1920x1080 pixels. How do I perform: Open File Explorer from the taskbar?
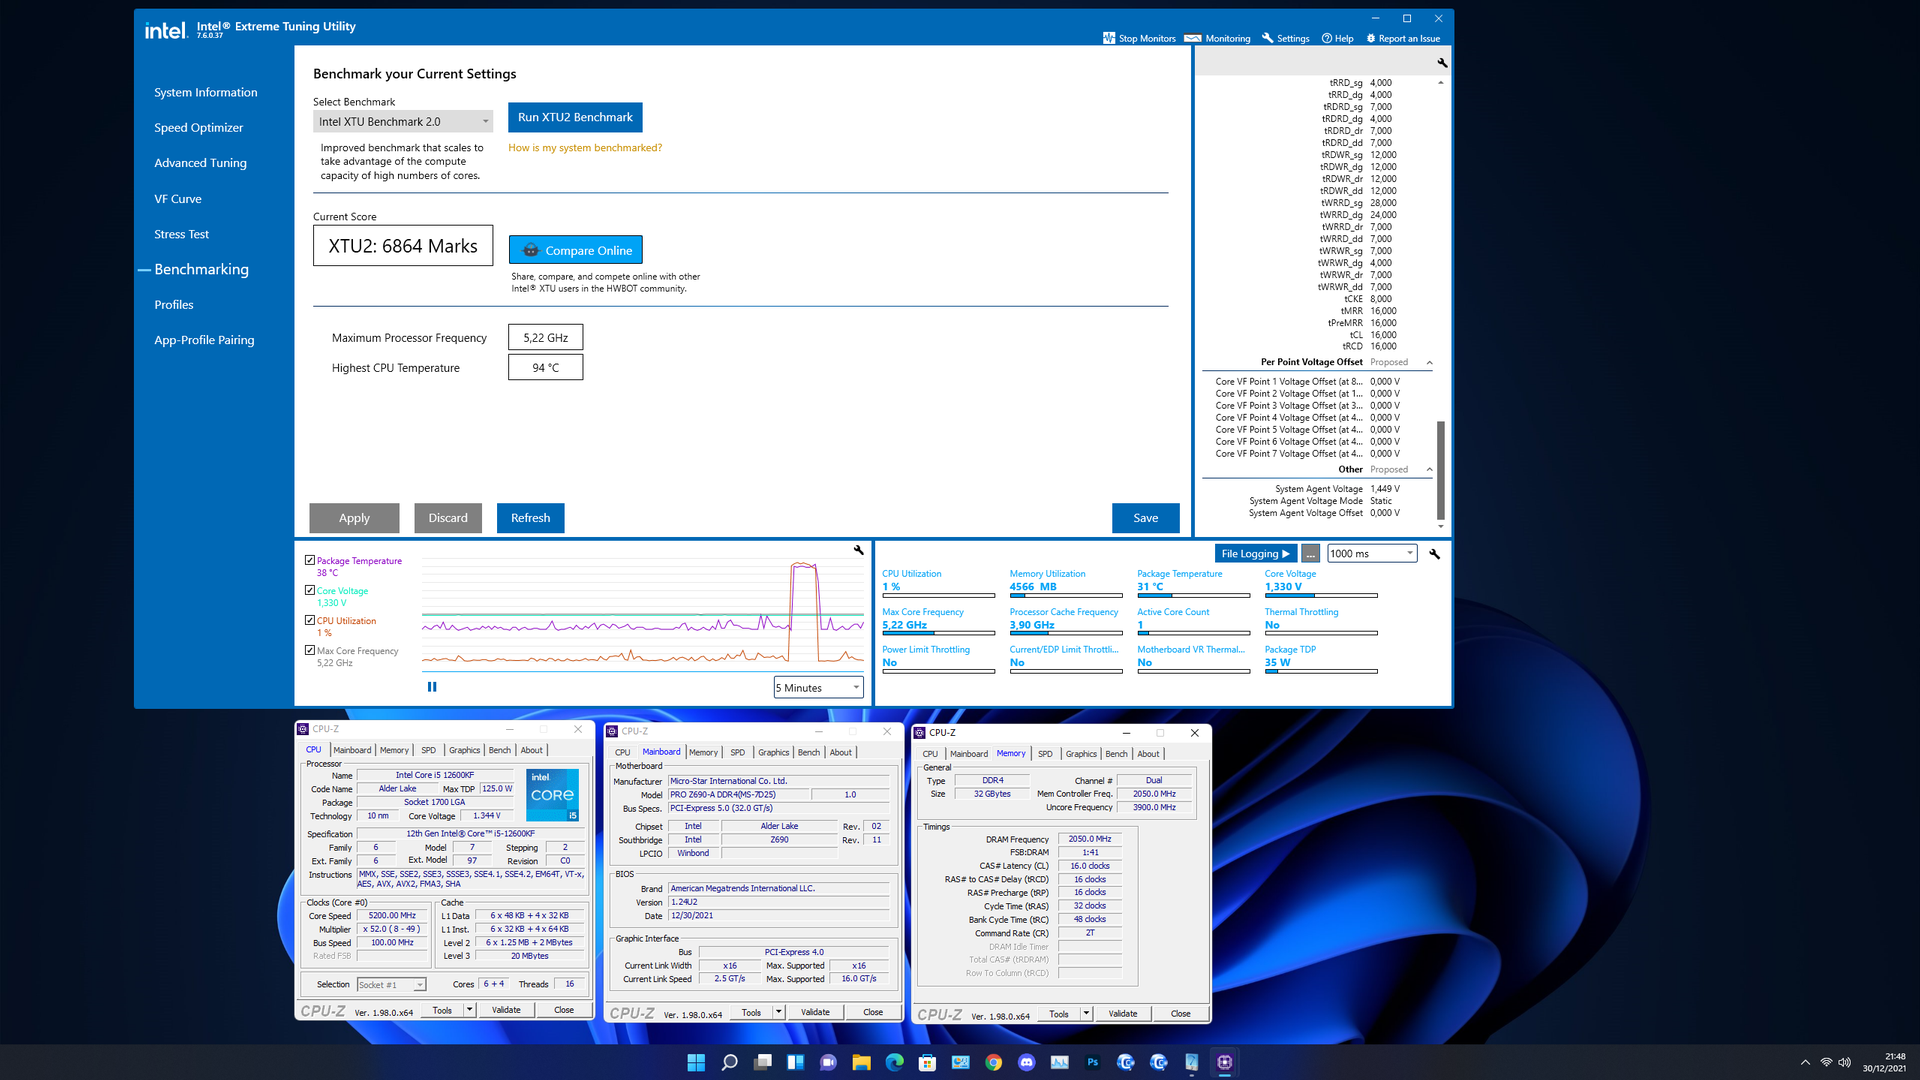coord(861,1062)
